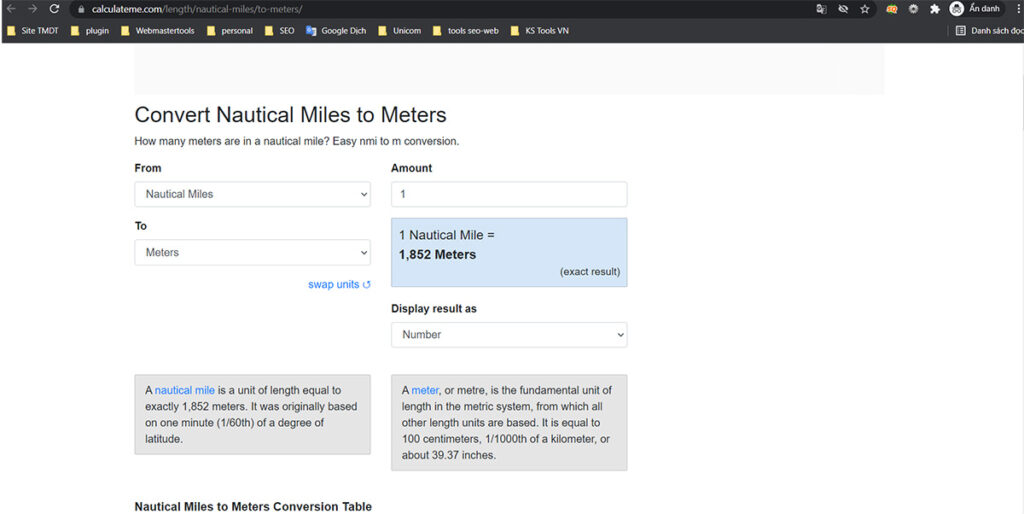Follow the nautical mile definition link
The image size is (1024, 514).
(184, 390)
